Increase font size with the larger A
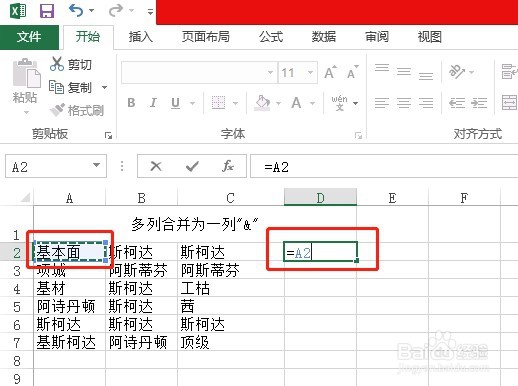Viewport: 518px width, 386px height. 330,72
